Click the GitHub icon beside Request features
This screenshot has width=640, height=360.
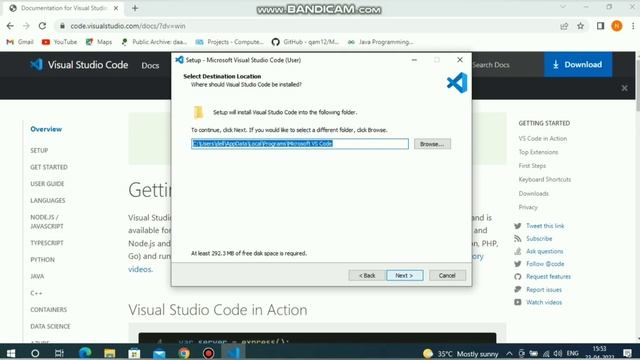point(518,277)
